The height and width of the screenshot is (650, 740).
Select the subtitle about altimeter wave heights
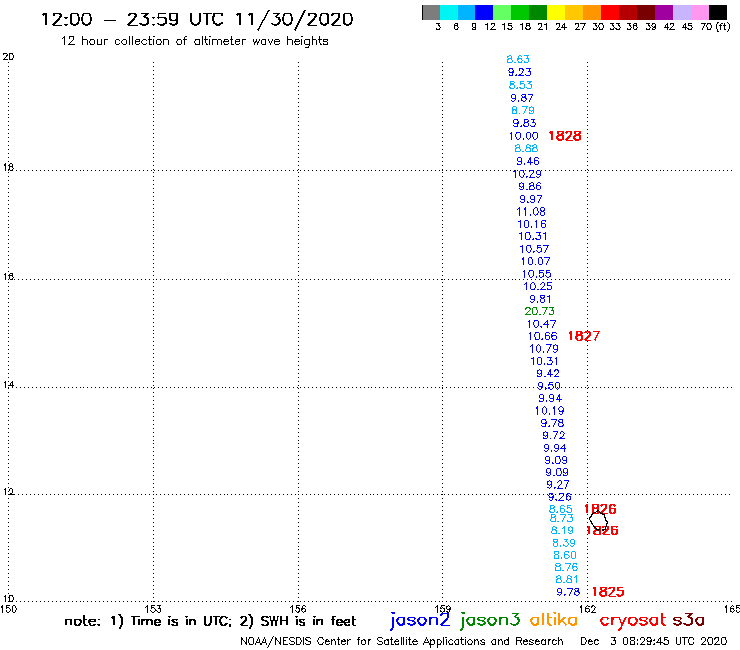click(194, 41)
